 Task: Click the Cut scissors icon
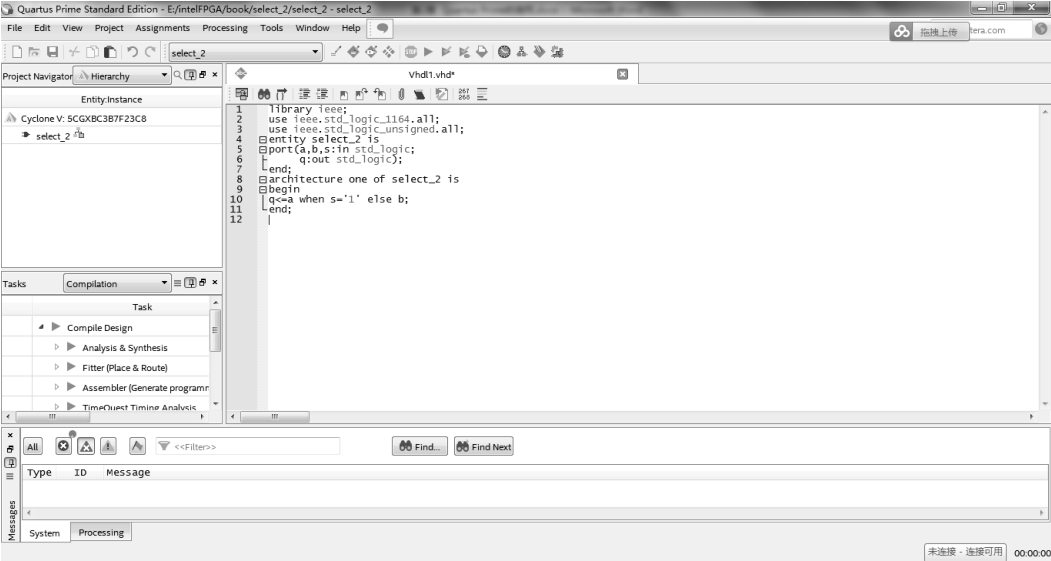pos(74,52)
